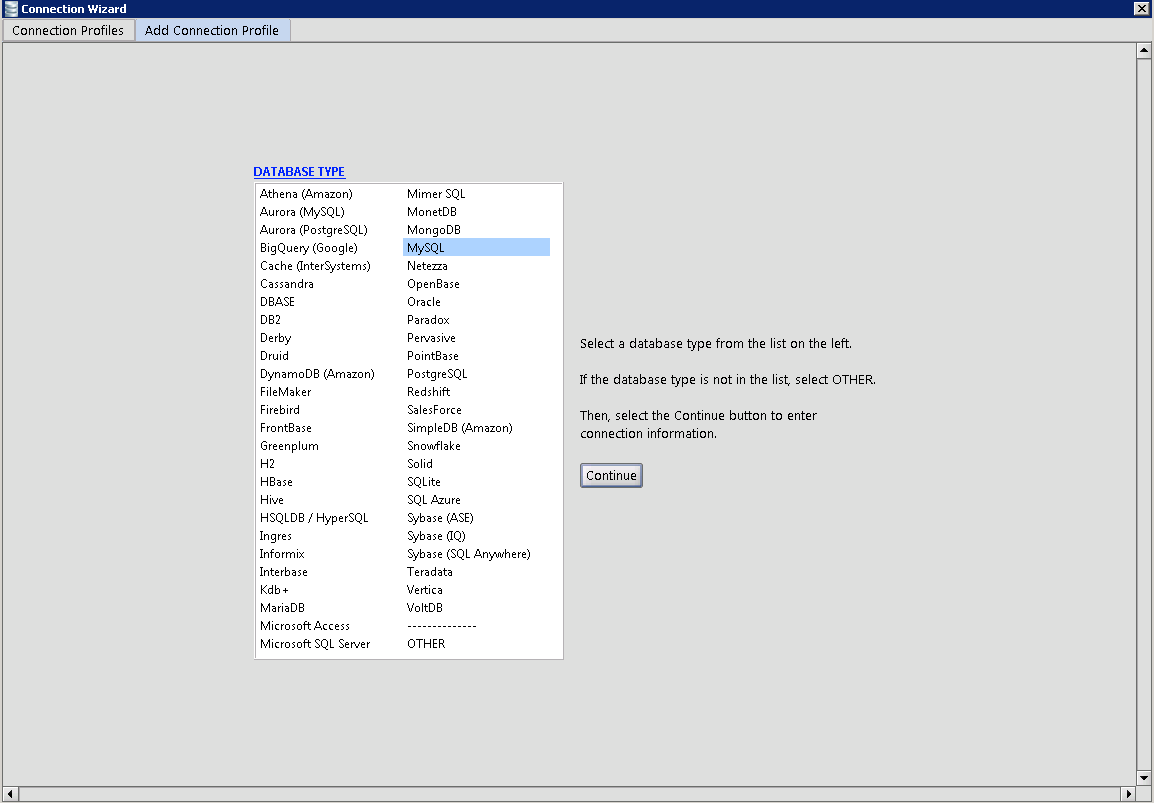The height and width of the screenshot is (803, 1154).
Task: Click the vertical scrollbar up arrow
Action: [1144, 51]
